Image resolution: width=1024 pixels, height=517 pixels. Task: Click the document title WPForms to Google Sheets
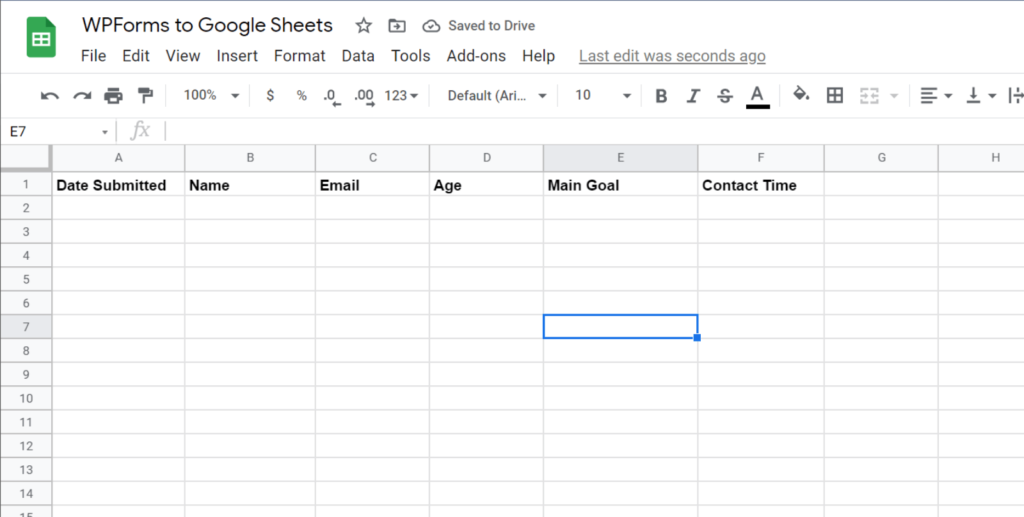pos(207,25)
